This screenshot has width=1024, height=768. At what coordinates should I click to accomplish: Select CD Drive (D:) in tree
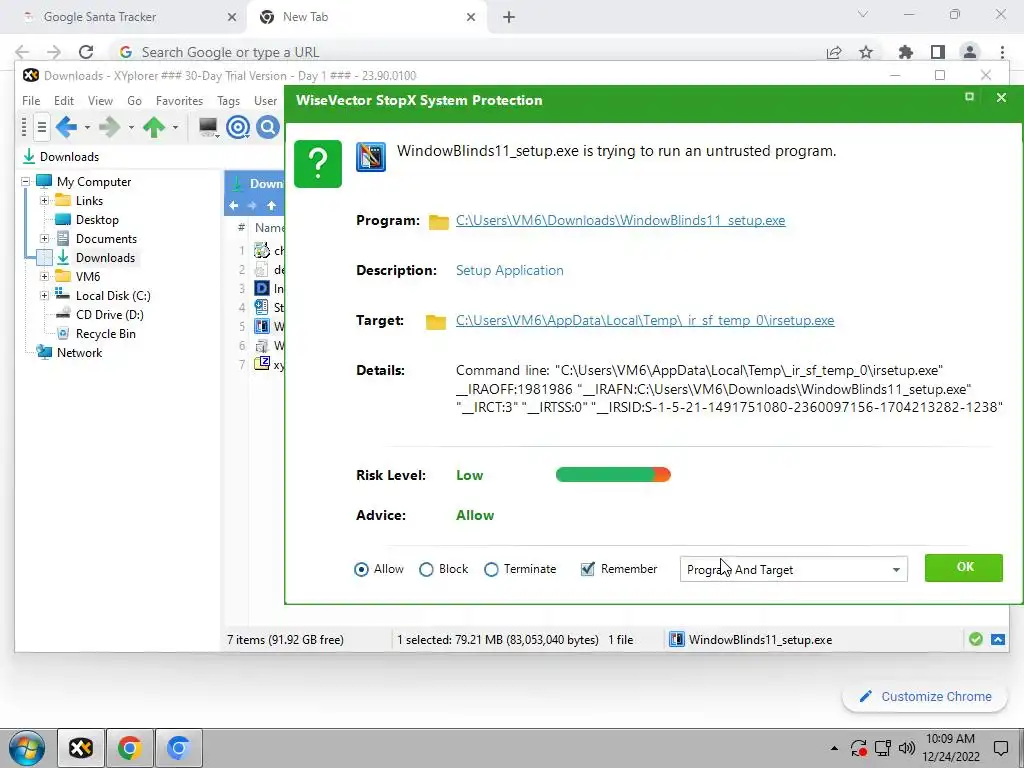(109, 315)
